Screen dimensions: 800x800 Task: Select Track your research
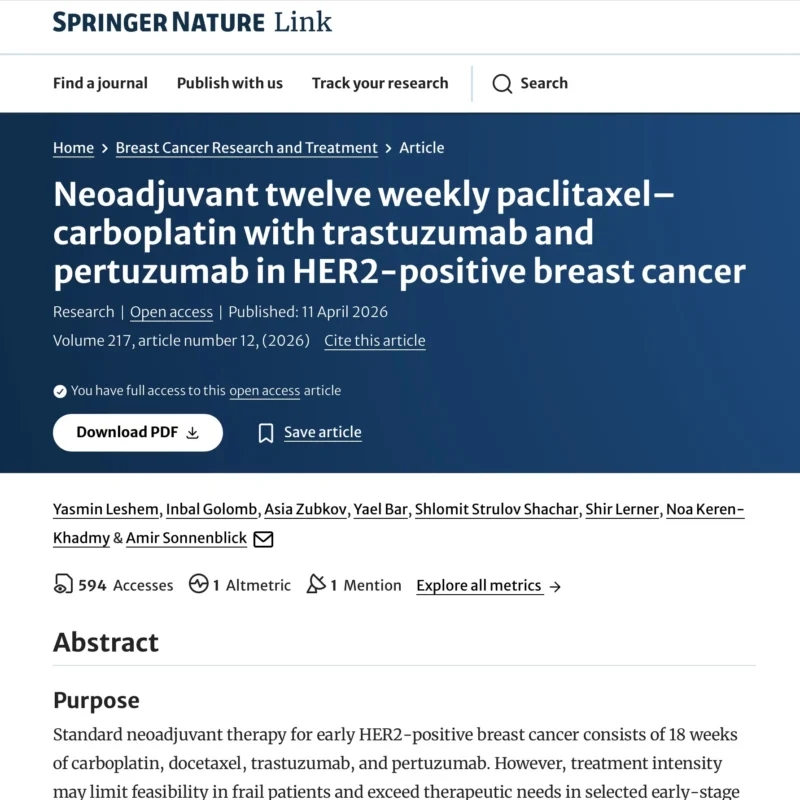click(380, 83)
